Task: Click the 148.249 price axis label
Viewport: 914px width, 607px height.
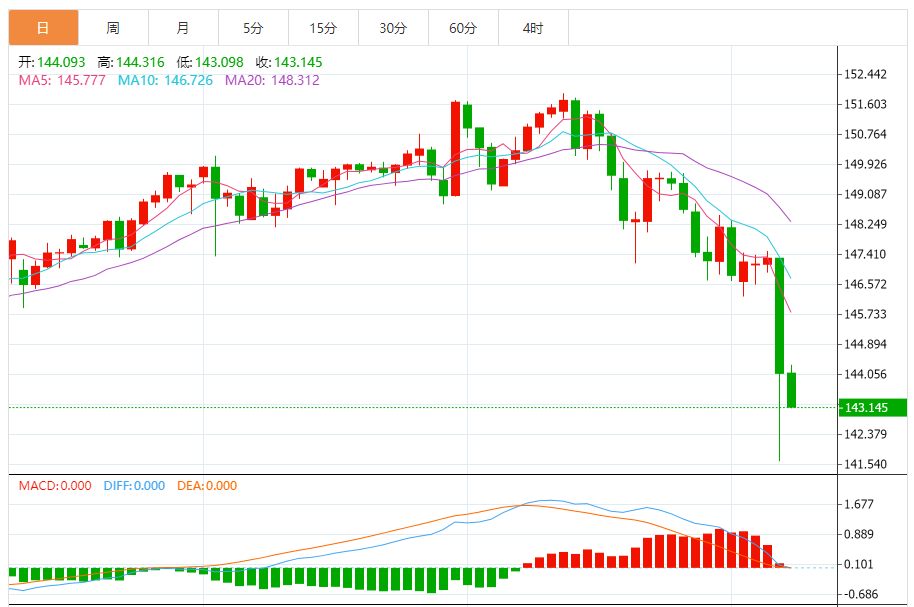Action: 865,224
